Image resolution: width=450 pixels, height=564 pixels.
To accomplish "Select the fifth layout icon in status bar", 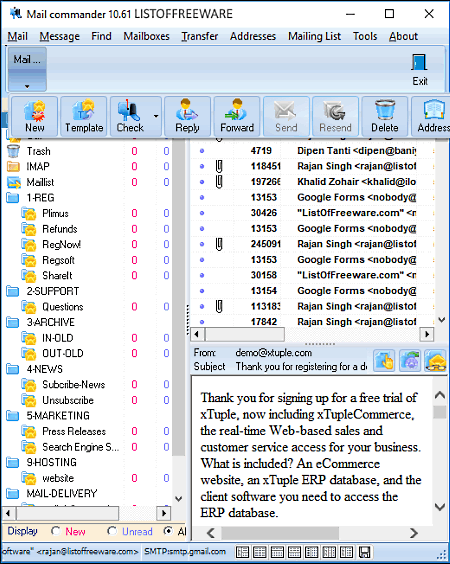I will [x=312, y=552].
